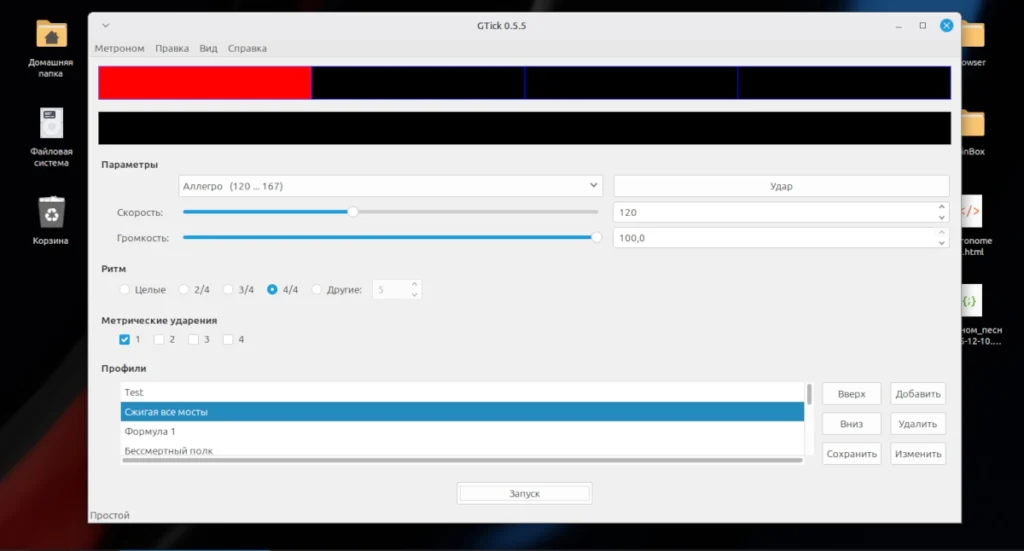Screen dimensions: 1024x551
Task: Start the metronome with Запуск
Action: pos(524,494)
